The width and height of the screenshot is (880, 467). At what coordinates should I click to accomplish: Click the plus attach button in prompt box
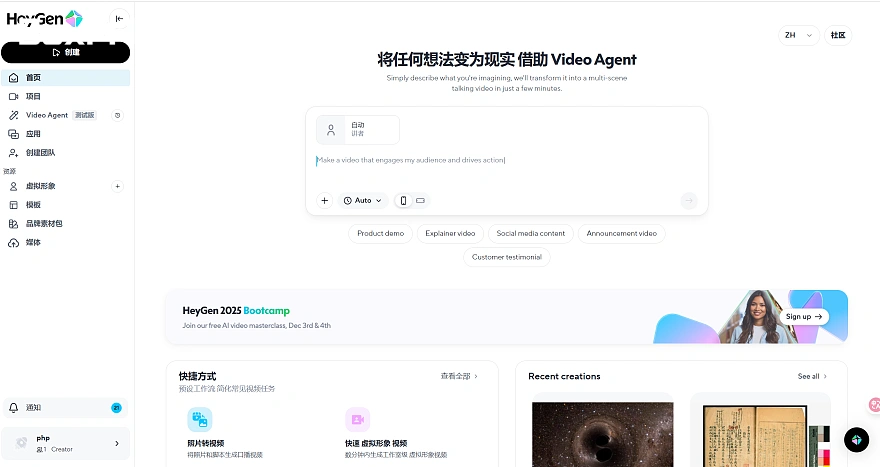click(324, 200)
